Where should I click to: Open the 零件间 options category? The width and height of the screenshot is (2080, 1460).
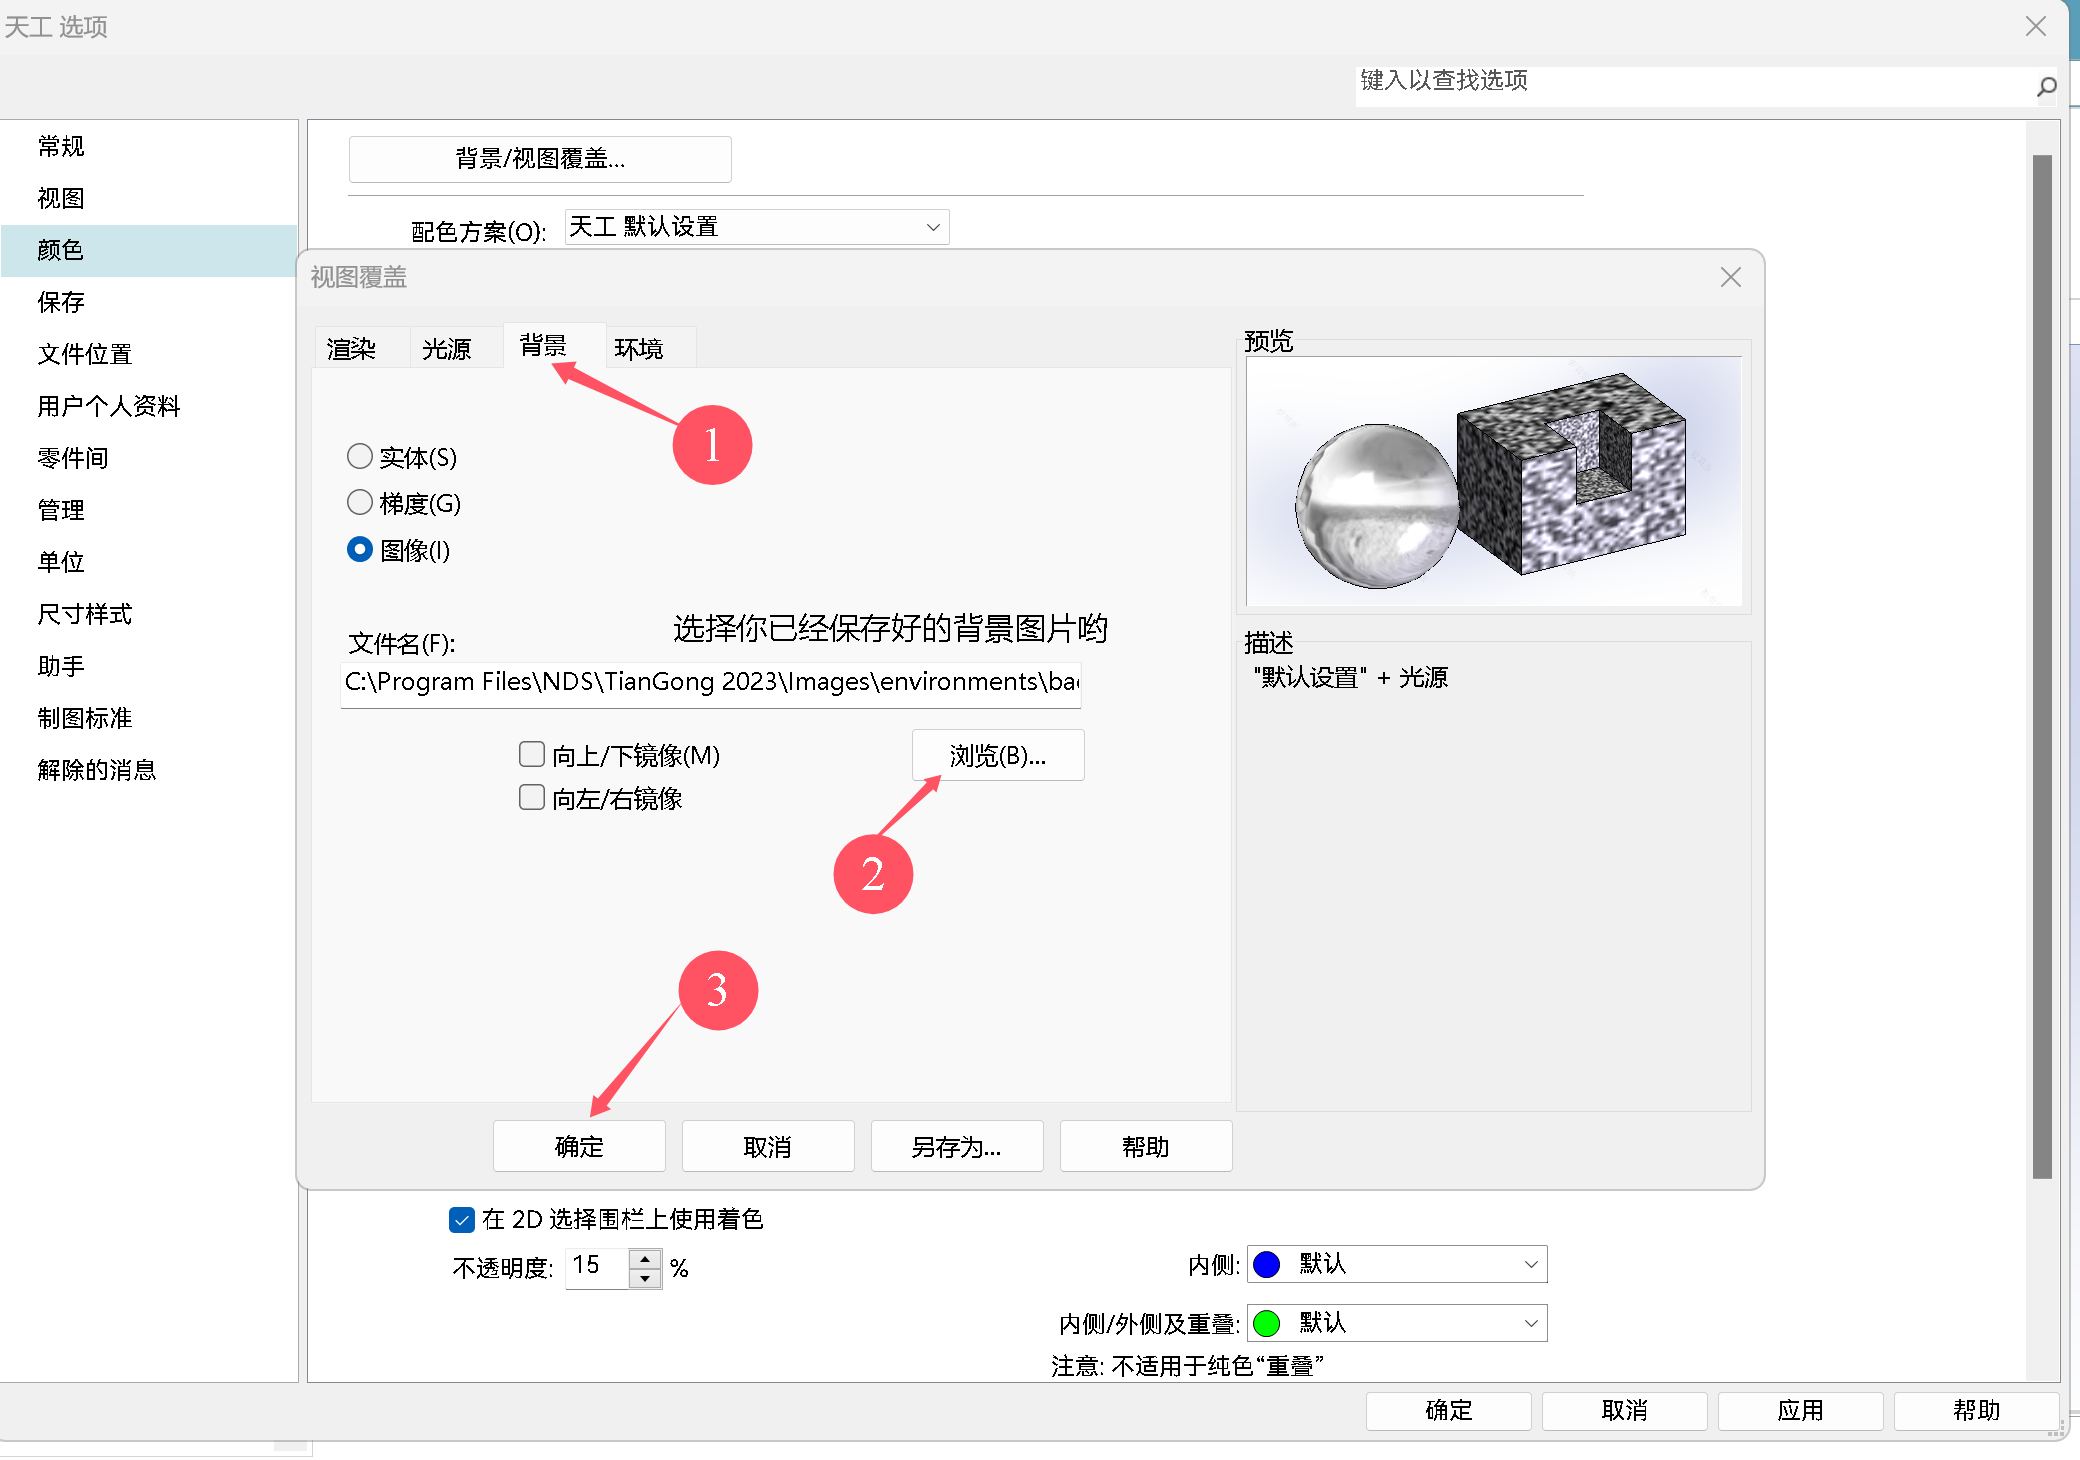149,458
